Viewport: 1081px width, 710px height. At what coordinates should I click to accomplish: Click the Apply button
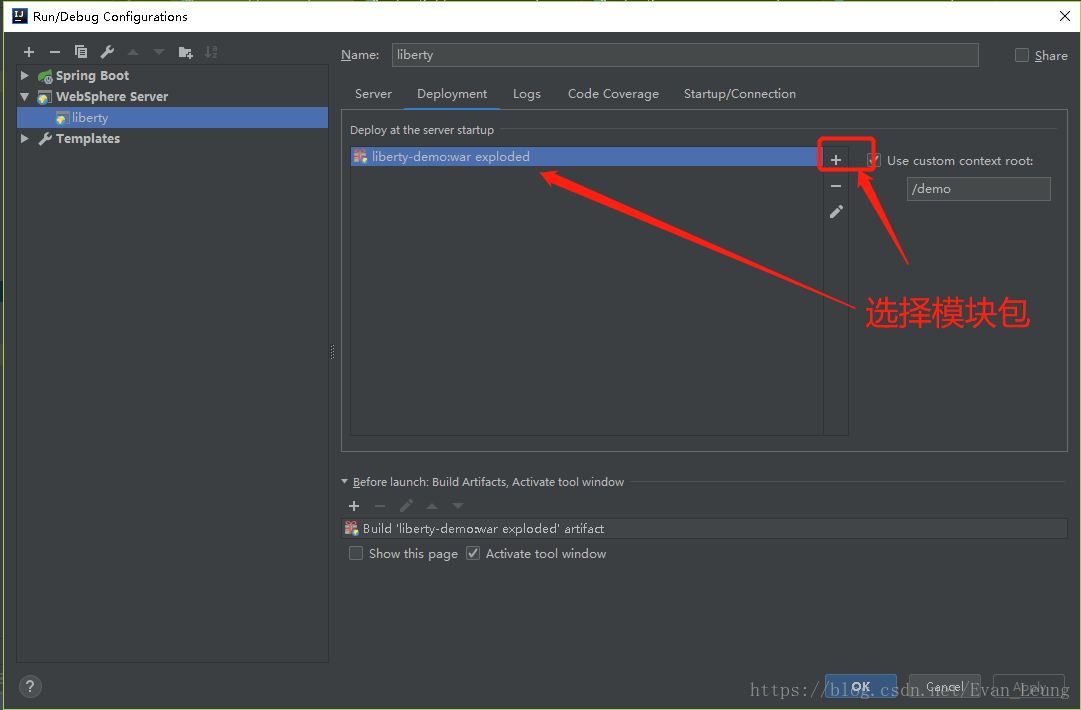1029,687
